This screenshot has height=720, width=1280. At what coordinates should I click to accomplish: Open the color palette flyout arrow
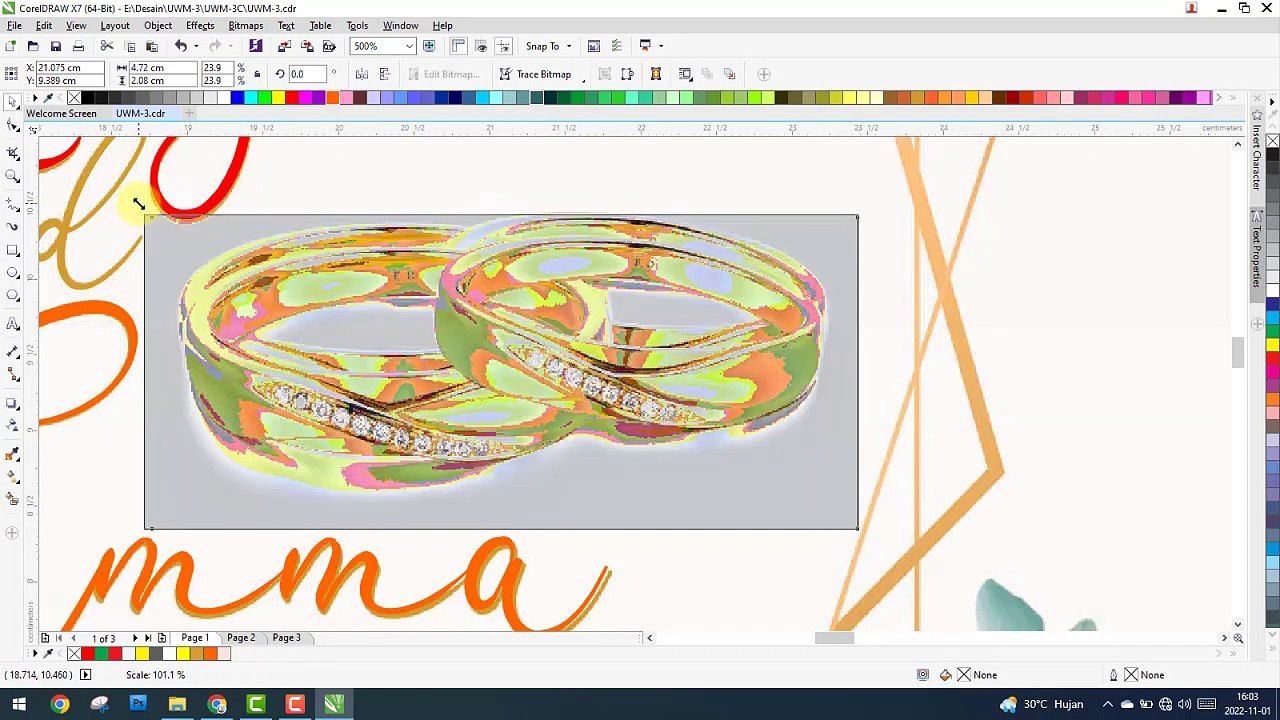[34, 98]
